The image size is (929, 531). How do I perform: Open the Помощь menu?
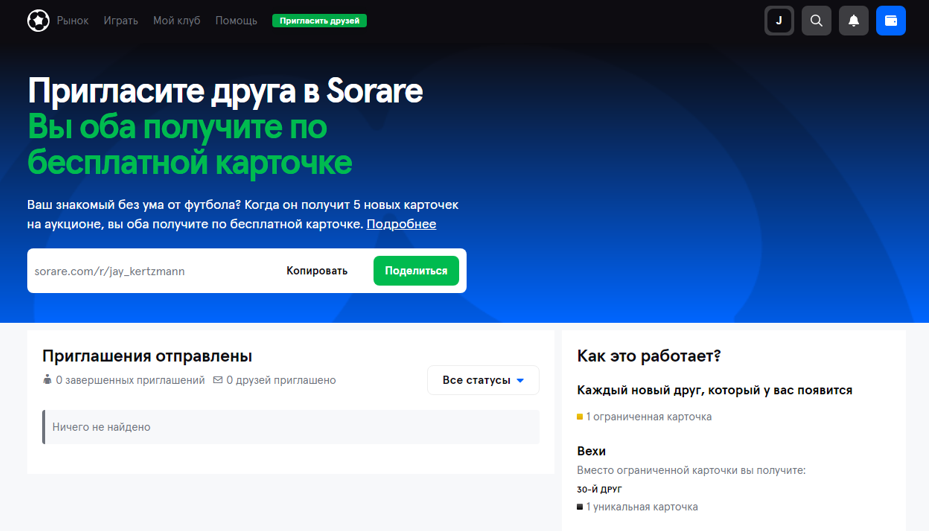click(x=236, y=21)
